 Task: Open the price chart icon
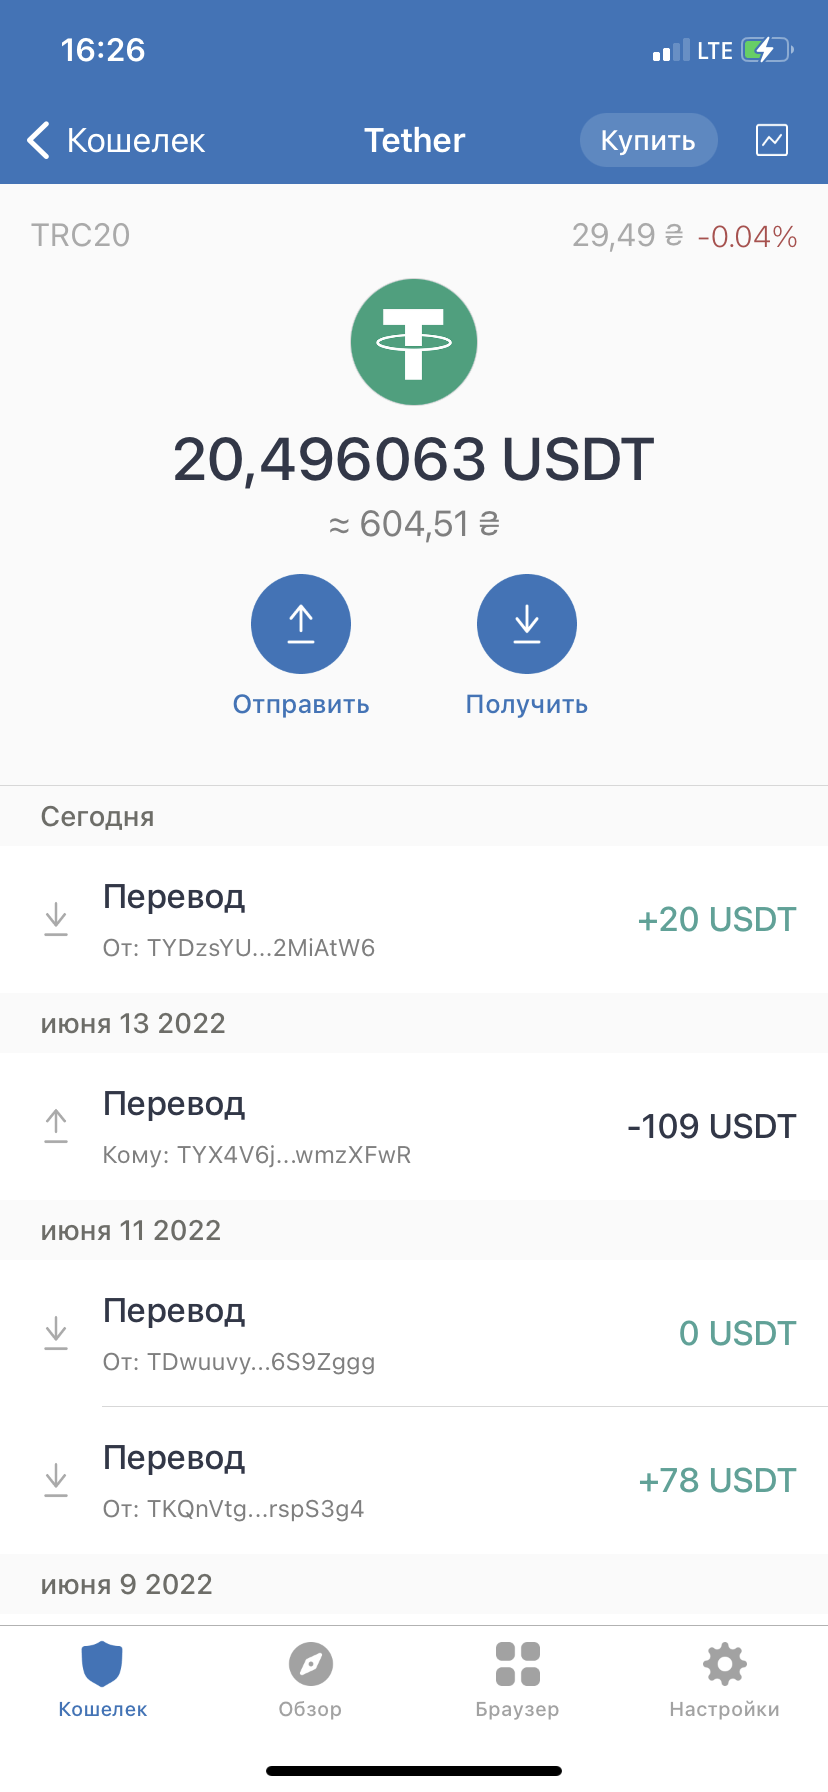(x=771, y=140)
